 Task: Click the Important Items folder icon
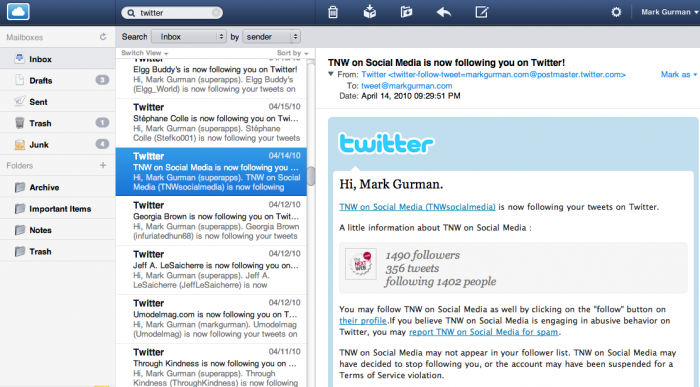pyautogui.click(x=19, y=208)
